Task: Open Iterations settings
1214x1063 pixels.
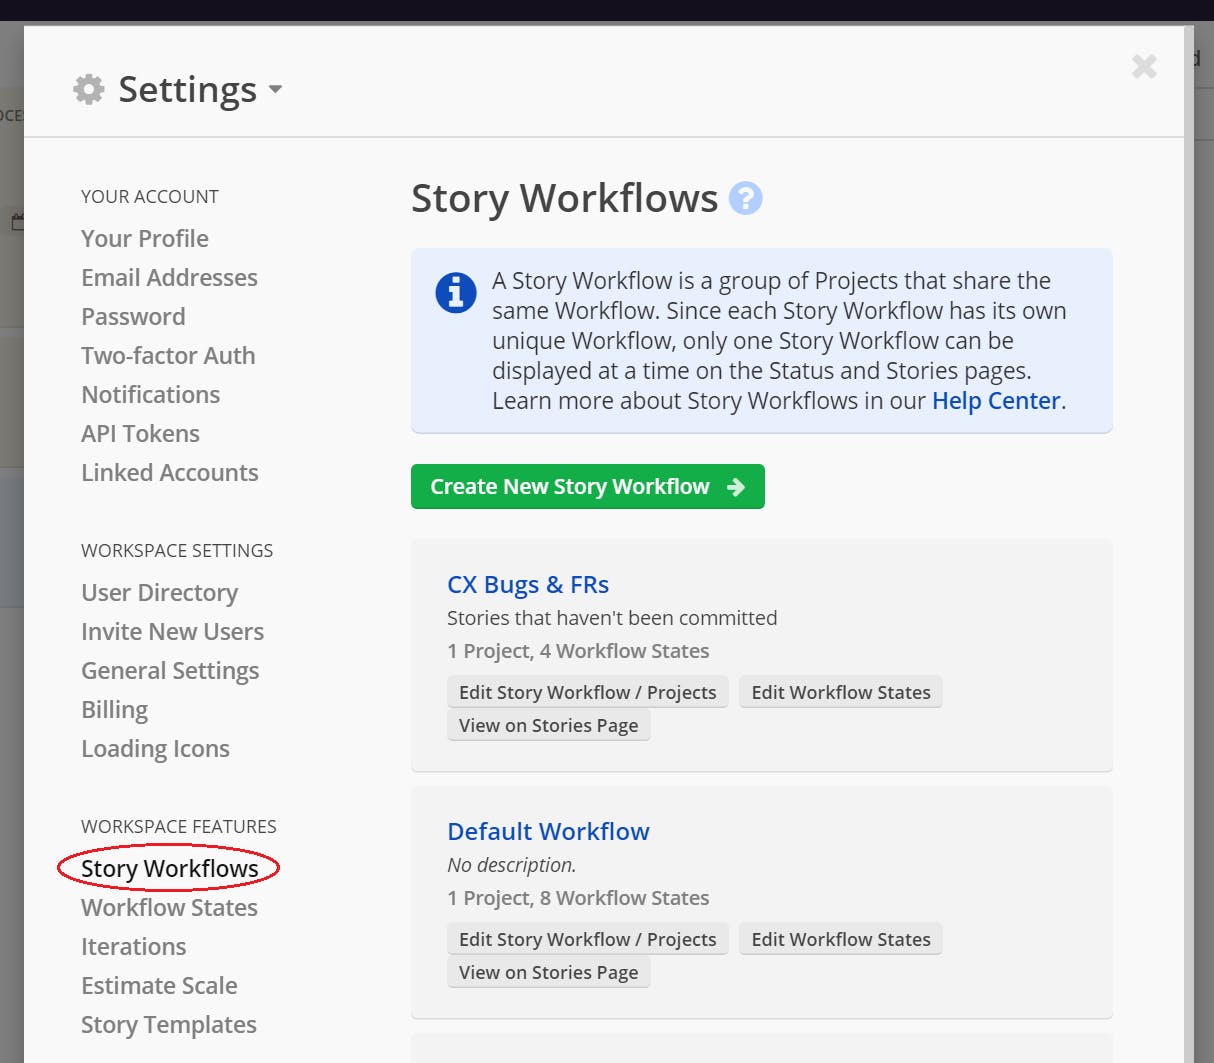Action: pyautogui.click(x=133, y=946)
